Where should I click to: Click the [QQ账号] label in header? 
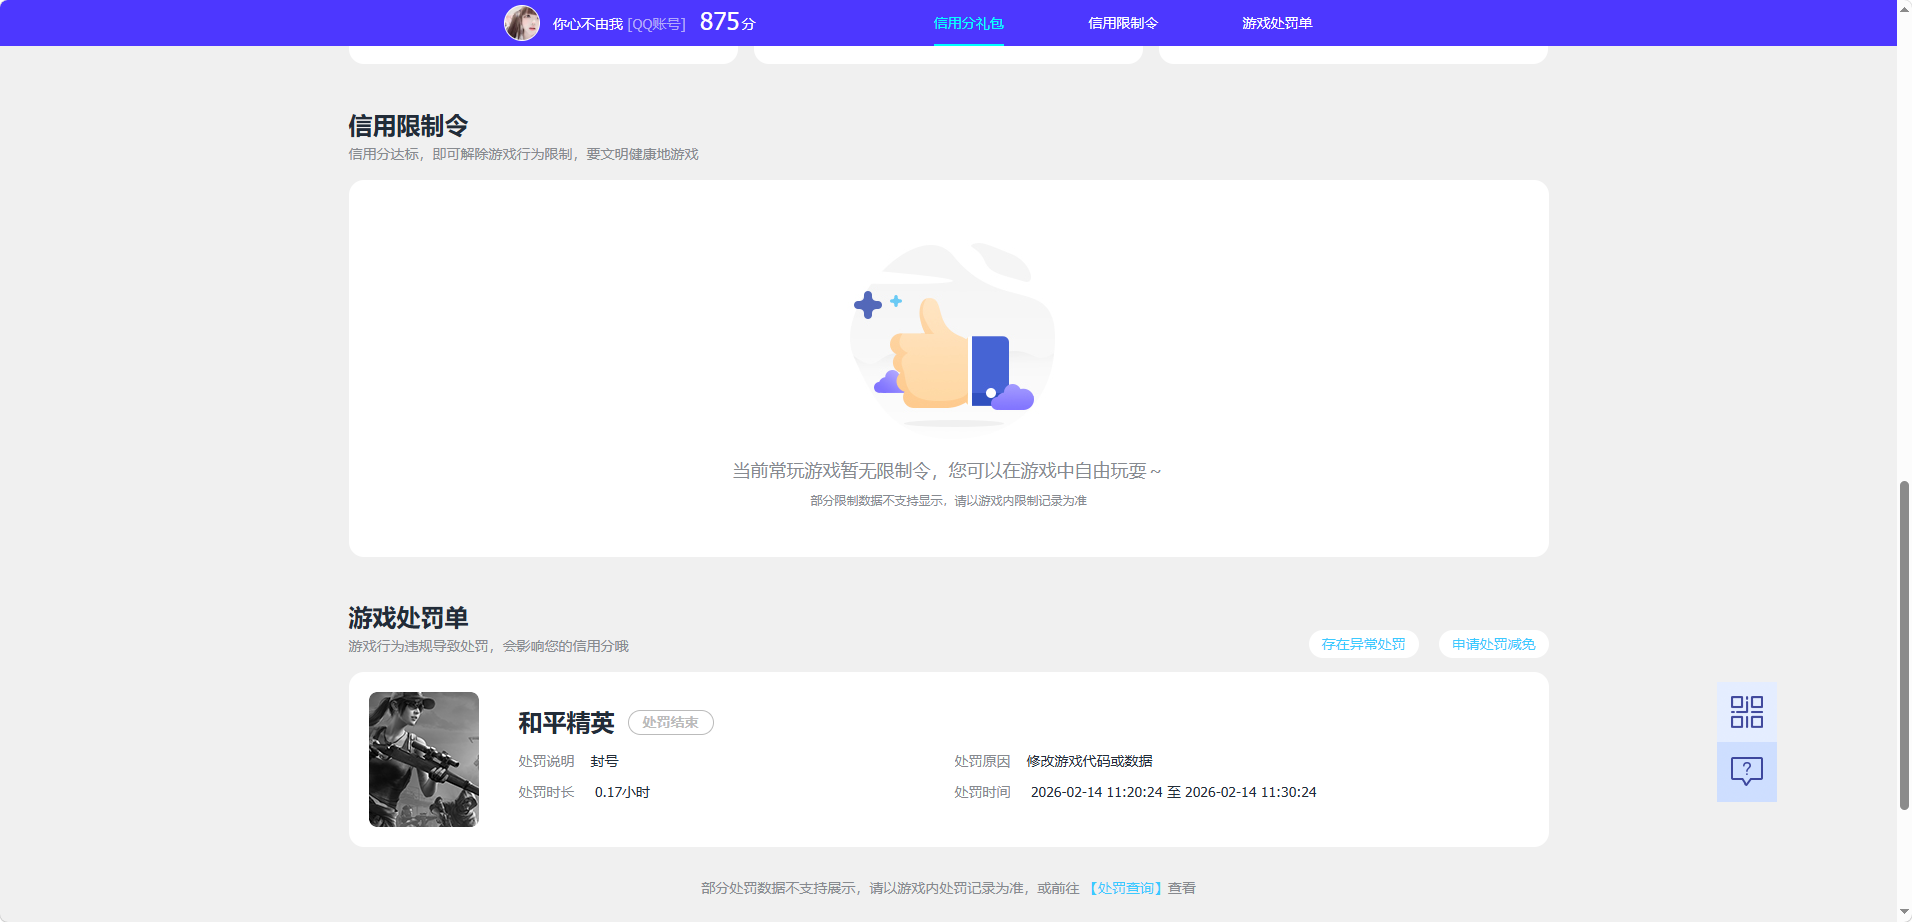(656, 24)
